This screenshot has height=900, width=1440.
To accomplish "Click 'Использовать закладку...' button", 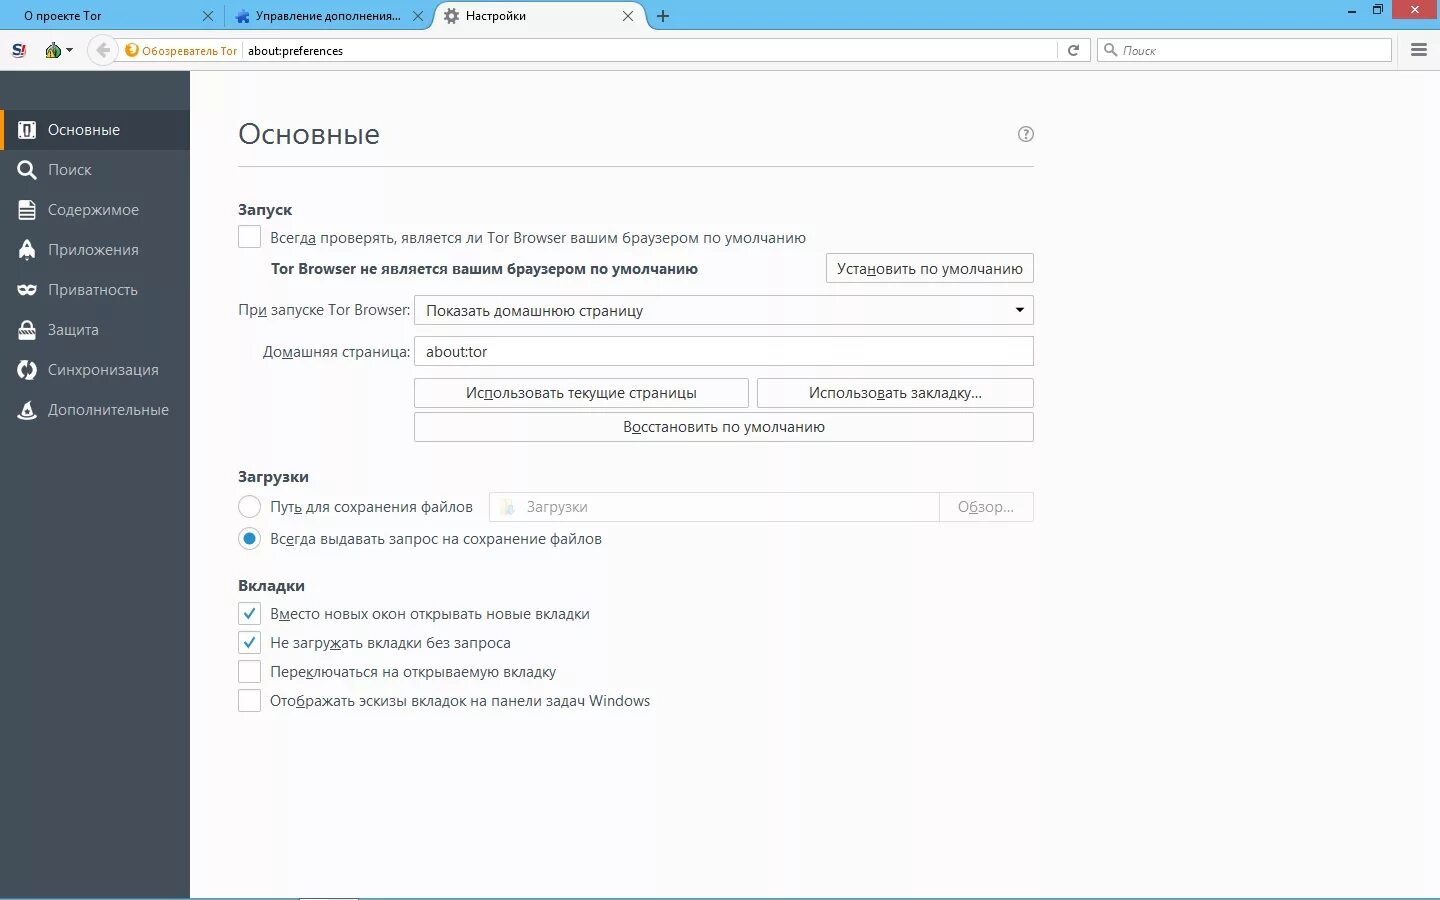I will [x=895, y=393].
